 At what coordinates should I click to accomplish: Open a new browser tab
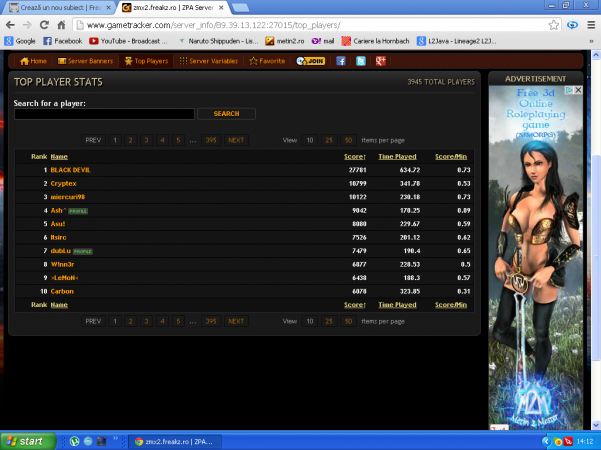pyautogui.click(x=241, y=7)
